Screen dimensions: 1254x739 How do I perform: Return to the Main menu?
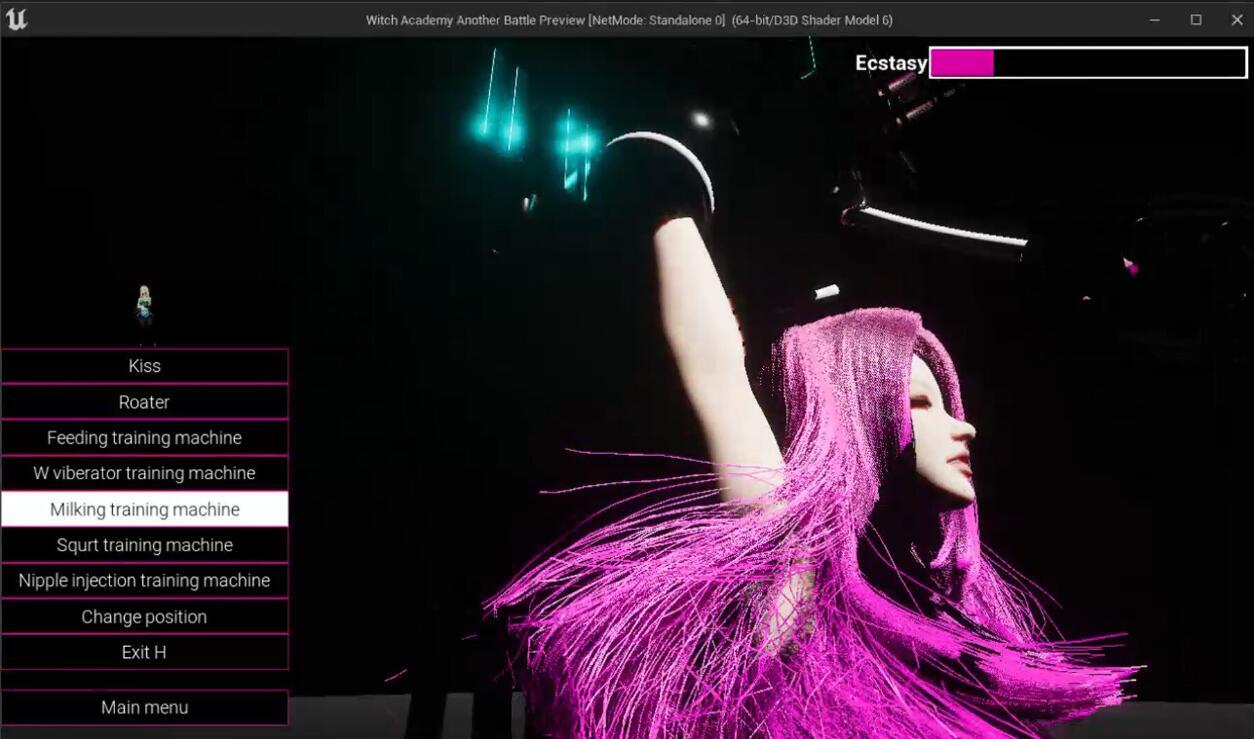(144, 707)
